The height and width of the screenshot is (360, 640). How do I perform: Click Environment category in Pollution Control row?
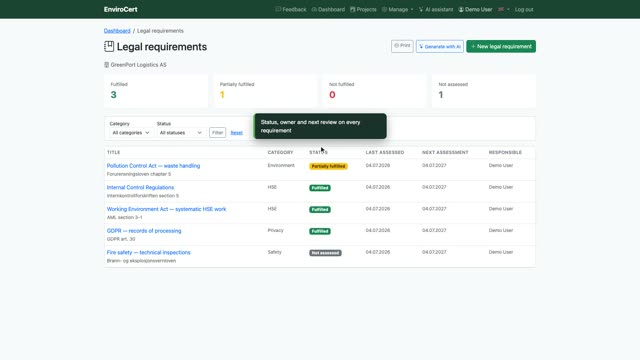(281, 165)
